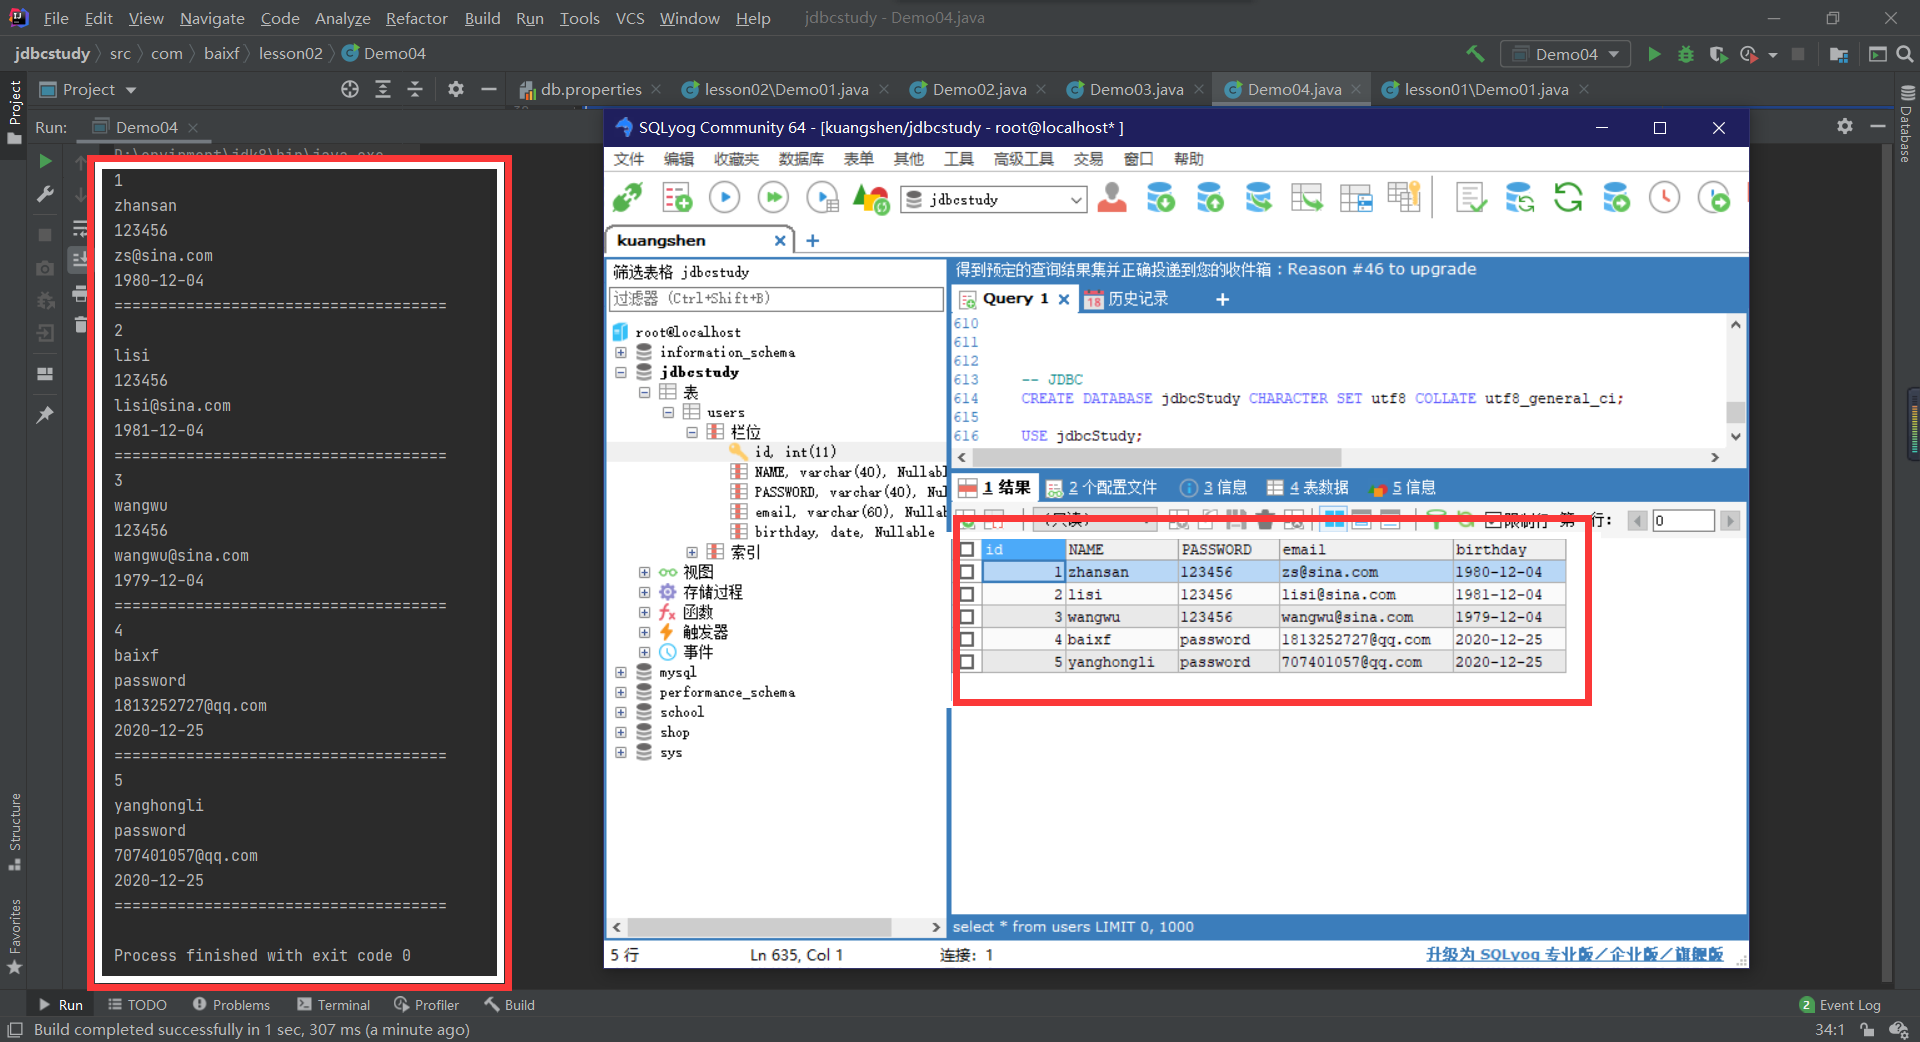Collapse the jdbcstudy database node
The image size is (1920, 1042).
click(x=621, y=372)
